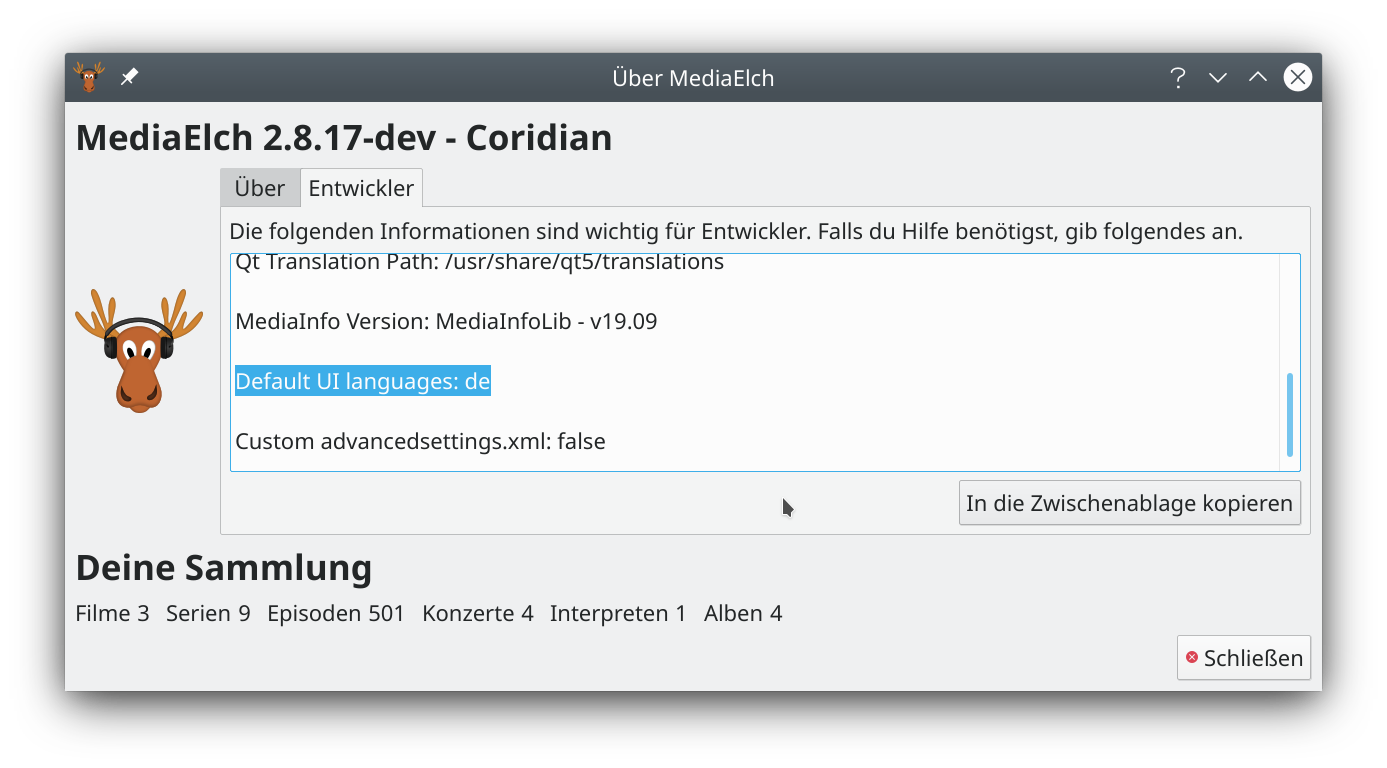Switch to the Über tab
The image size is (1387, 768).
tap(259, 187)
